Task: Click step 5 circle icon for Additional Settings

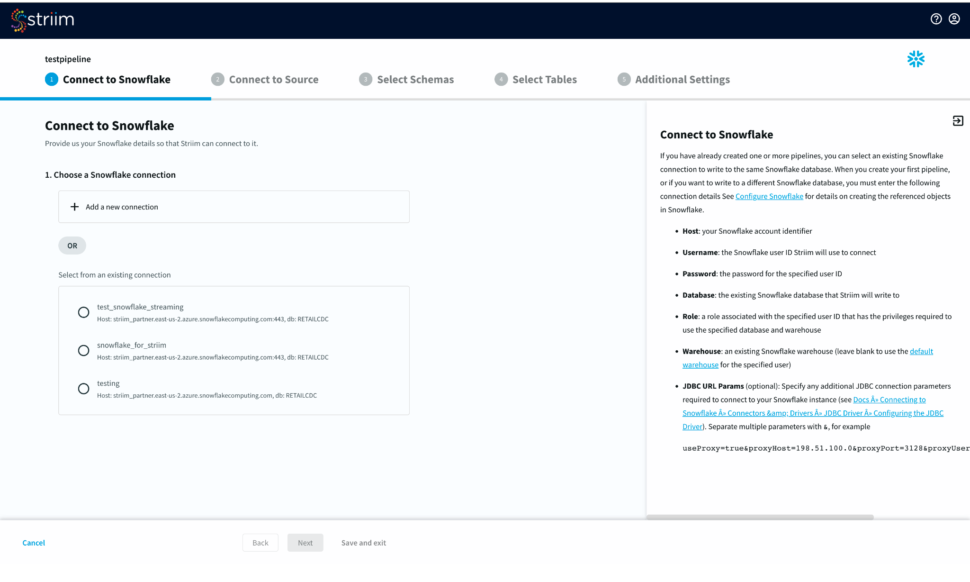Action: (x=623, y=80)
